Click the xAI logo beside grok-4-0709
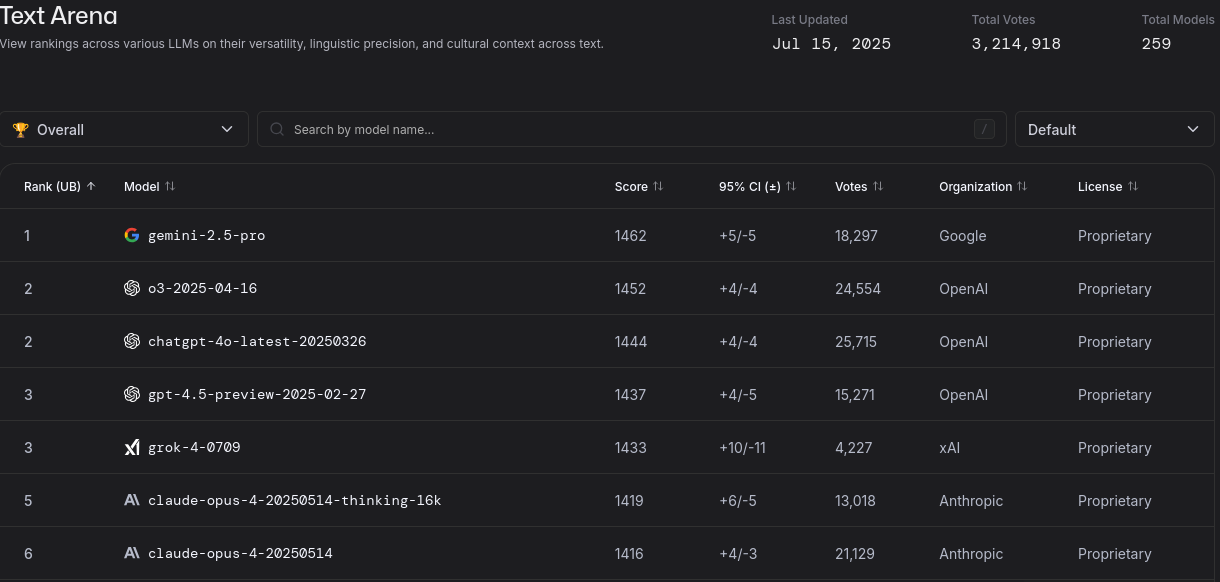 131,448
